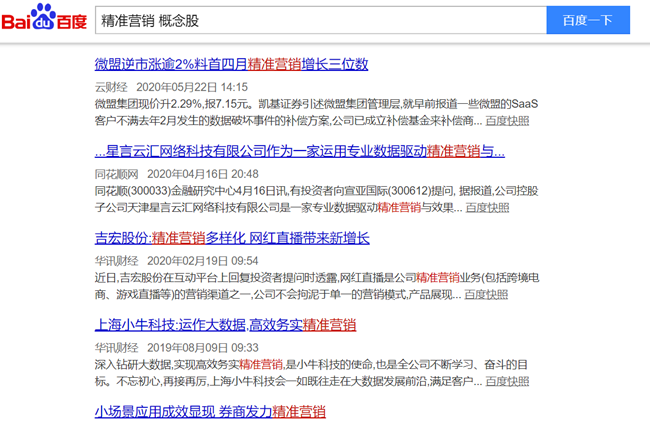Click the 深入钻研大数据 snippet text
This screenshot has width=650, height=426.
[312, 373]
